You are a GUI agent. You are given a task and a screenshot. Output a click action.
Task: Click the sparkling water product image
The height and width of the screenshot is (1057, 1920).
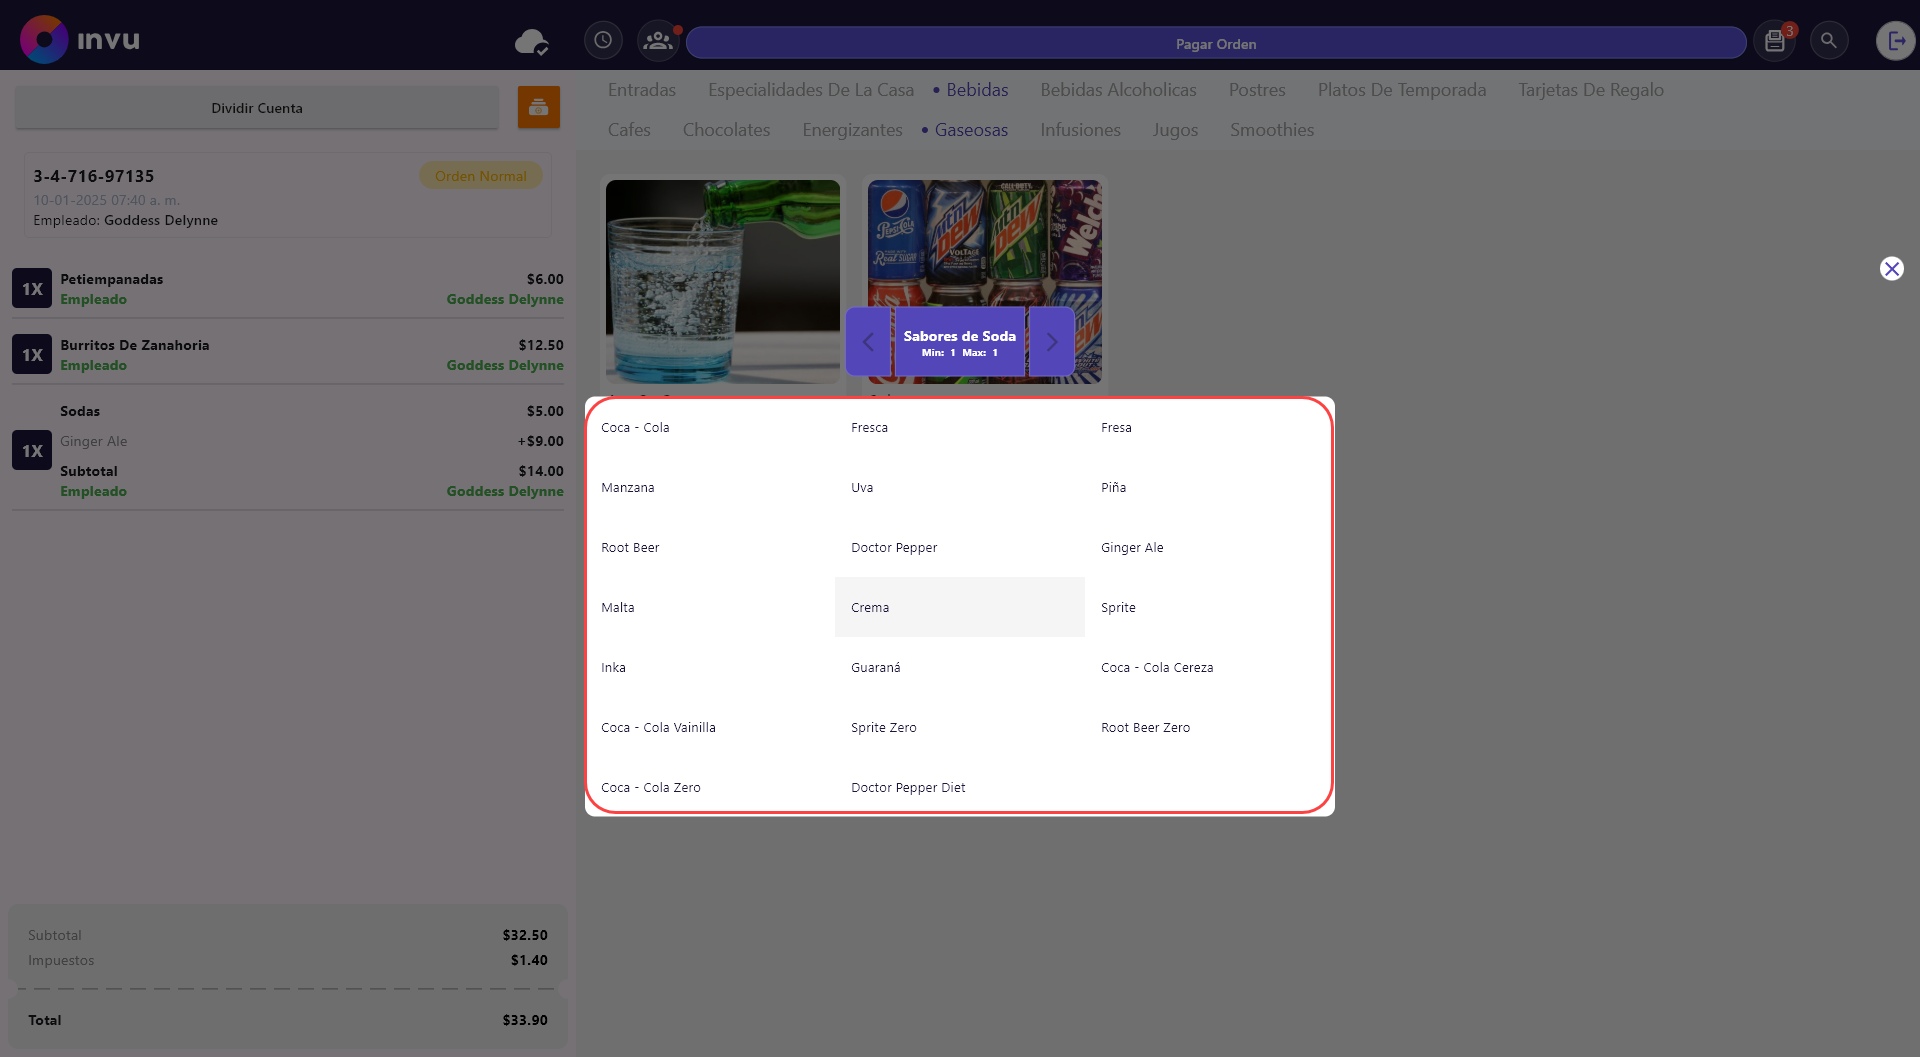pos(723,282)
